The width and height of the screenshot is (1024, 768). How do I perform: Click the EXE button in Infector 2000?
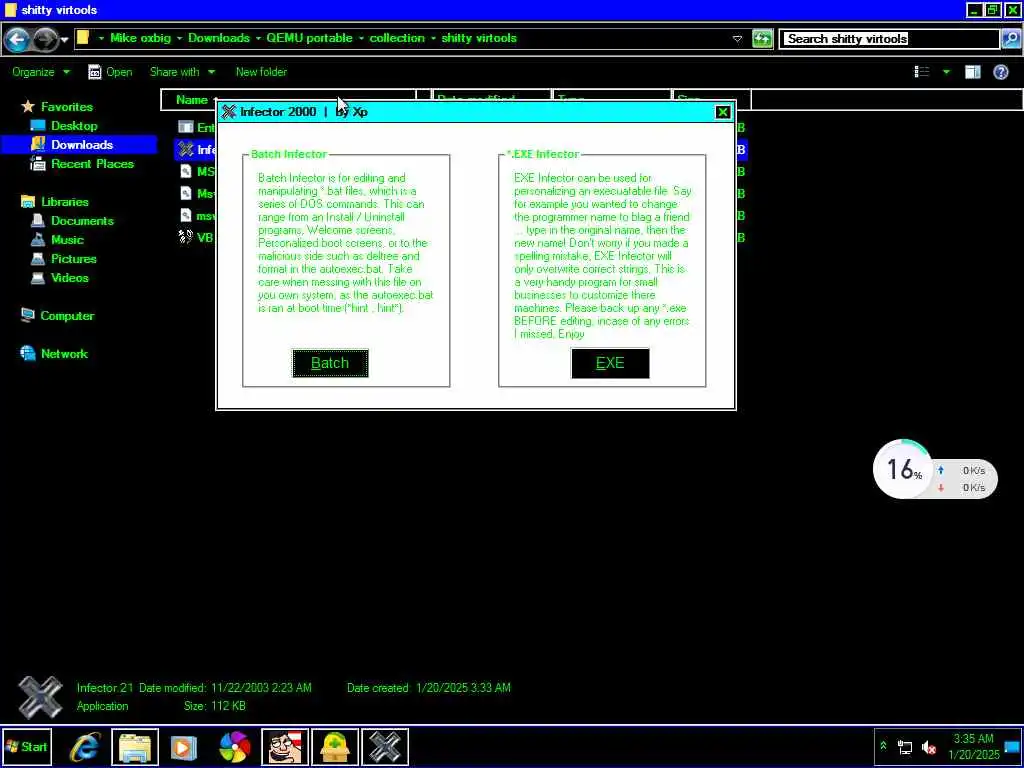click(x=610, y=363)
